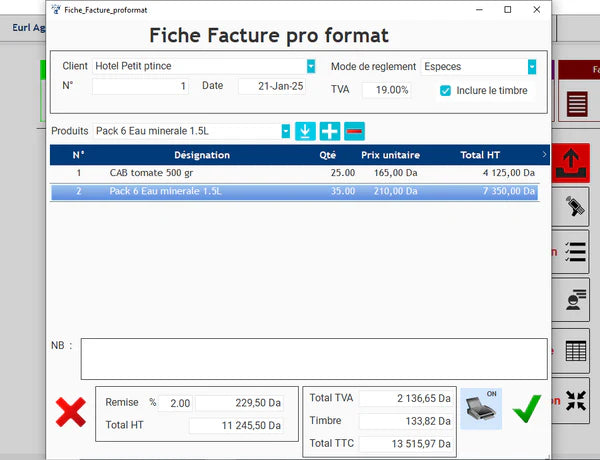Select the CAB tomate 500 gr row

pos(295,173)
